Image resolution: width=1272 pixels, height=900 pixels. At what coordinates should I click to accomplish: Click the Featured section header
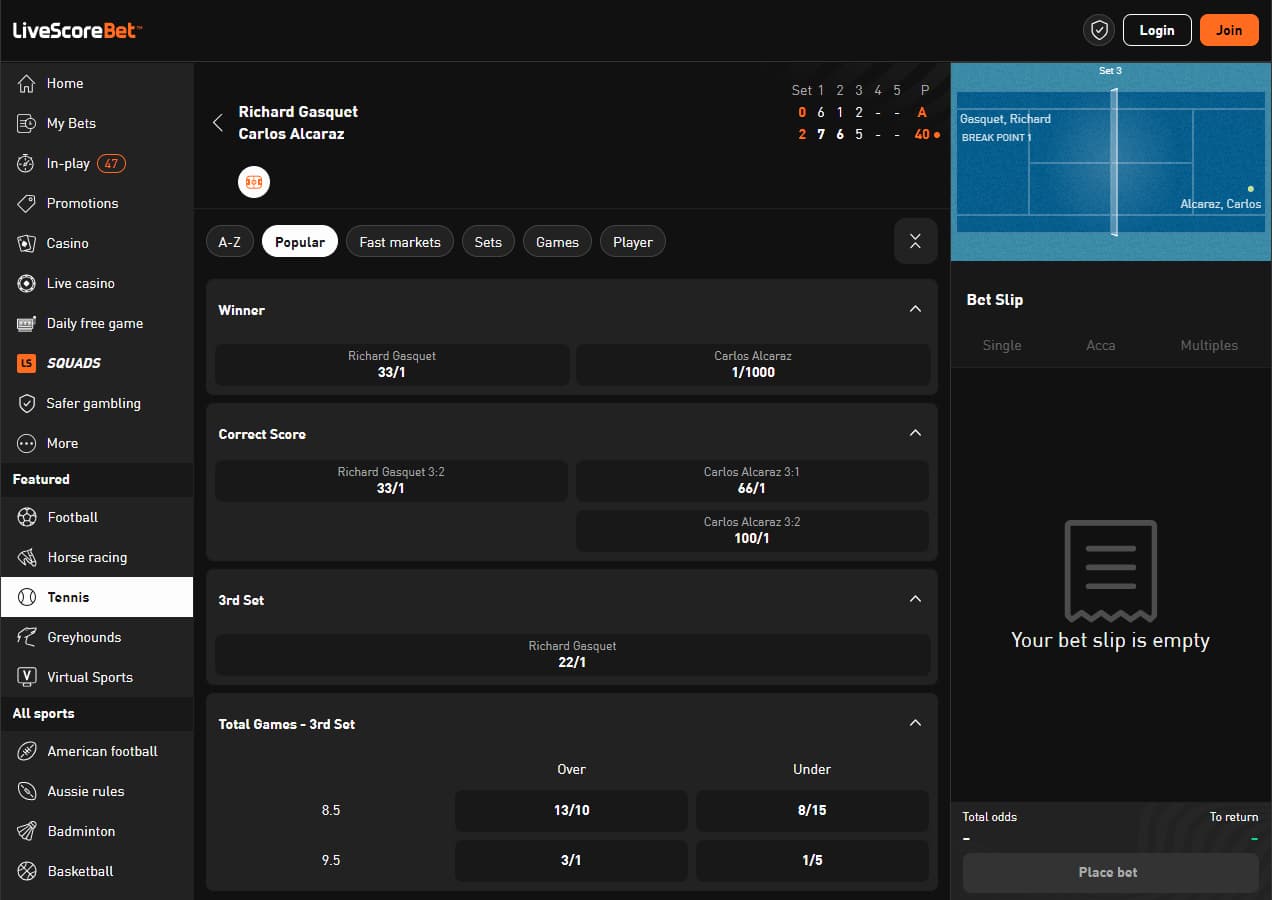coord(96,480)
